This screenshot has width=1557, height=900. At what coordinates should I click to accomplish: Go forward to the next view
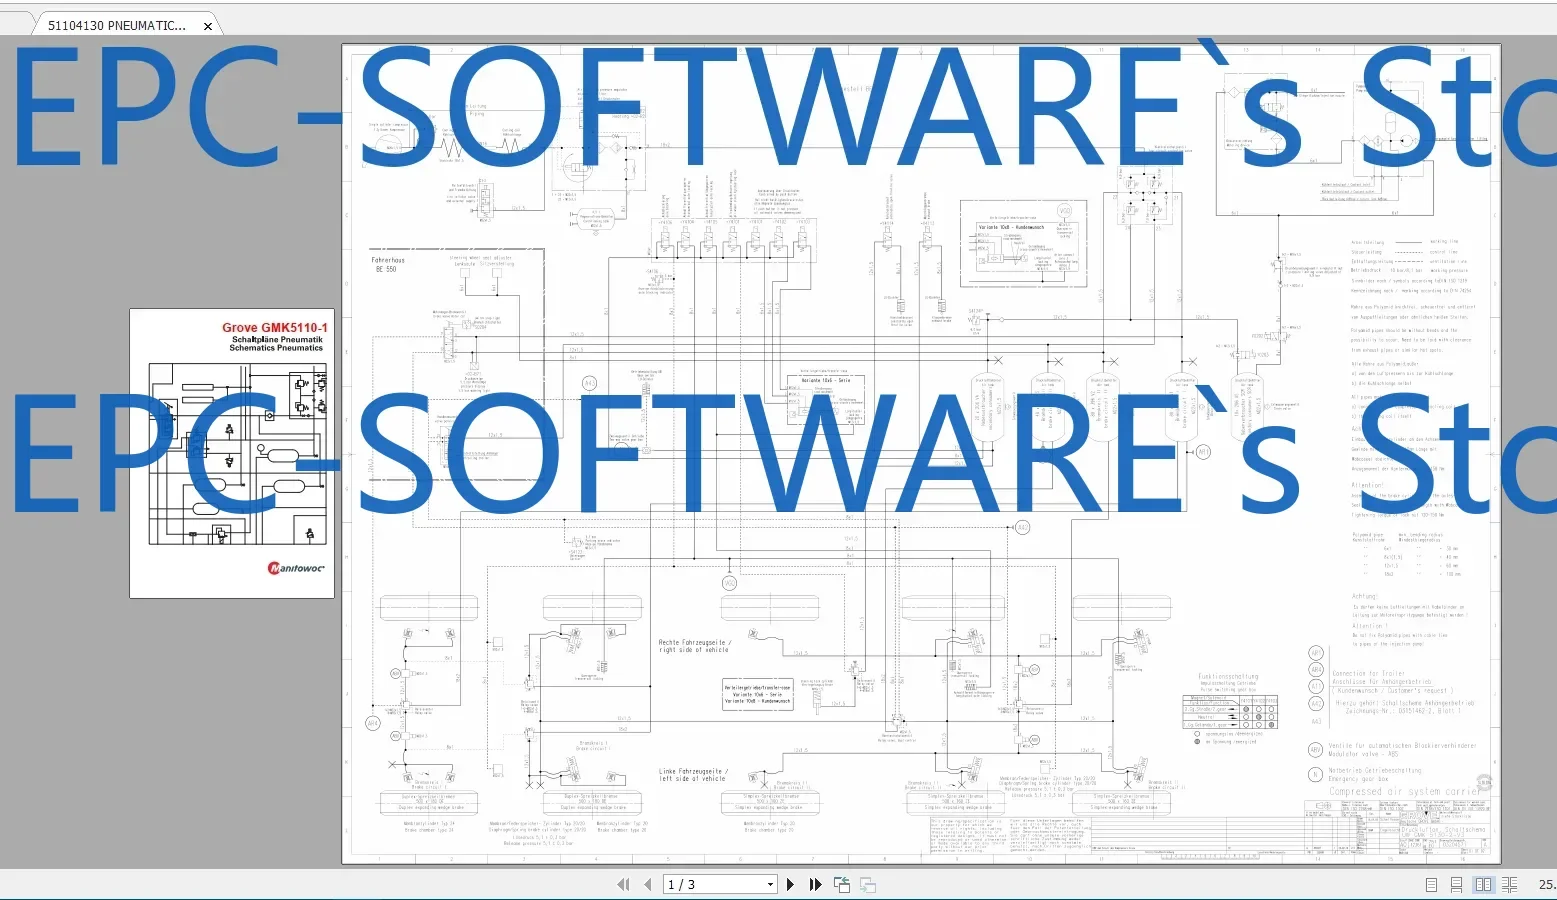click(x=866, y=884)
